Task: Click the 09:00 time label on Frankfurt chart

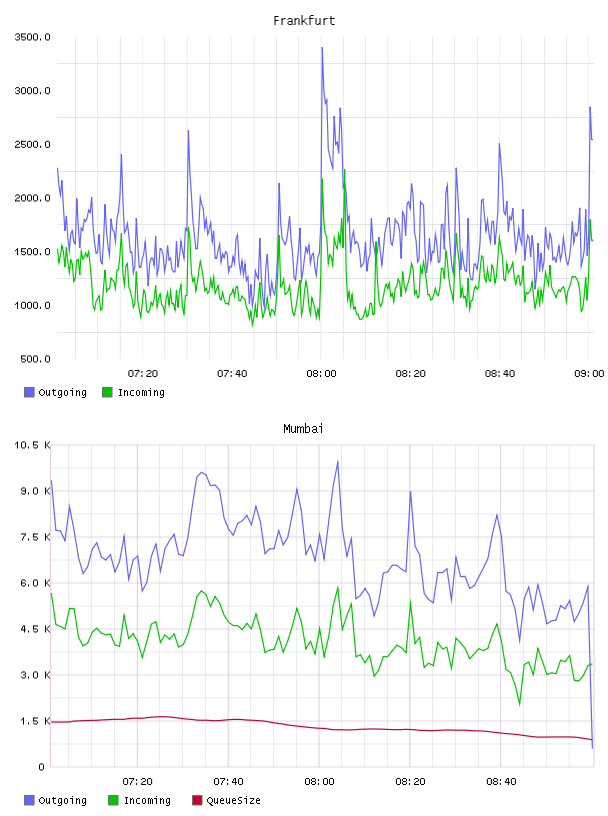Action: (x=589, y=374)
